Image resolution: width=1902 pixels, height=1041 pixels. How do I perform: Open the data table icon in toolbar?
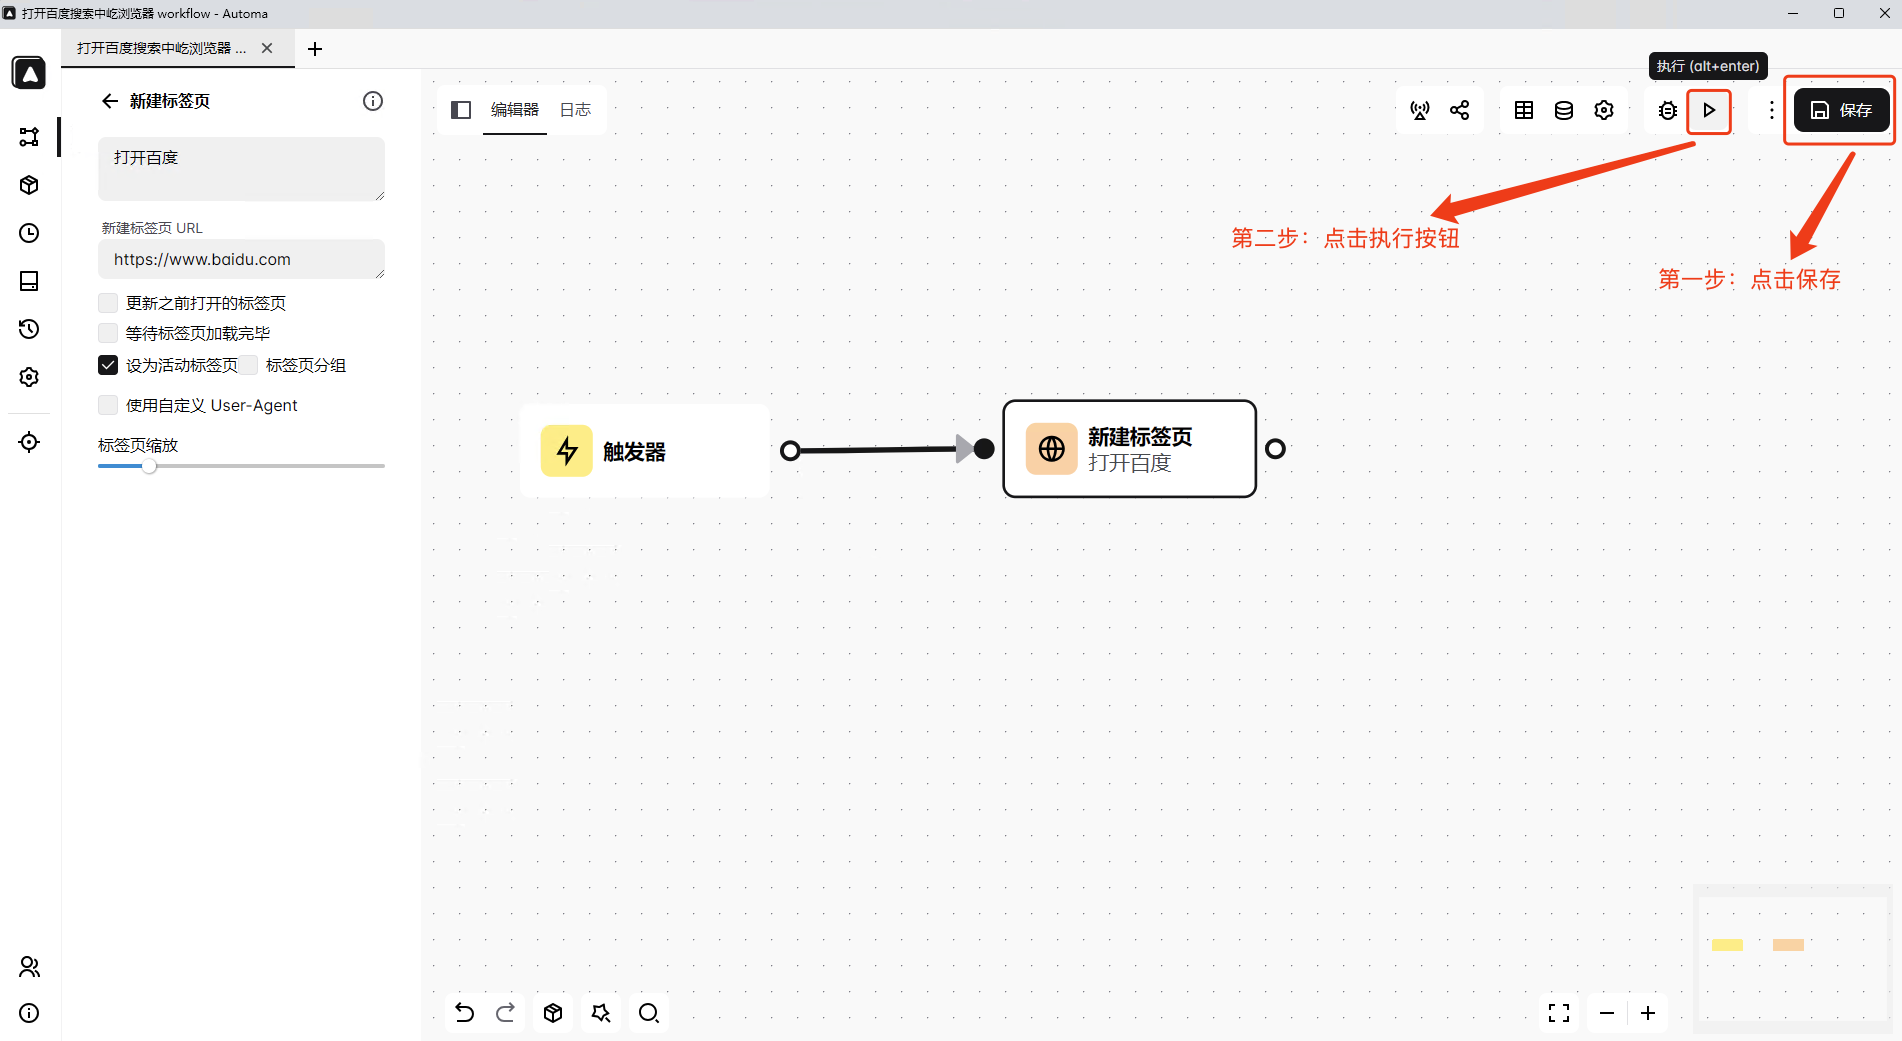(x=1524, y=110)
